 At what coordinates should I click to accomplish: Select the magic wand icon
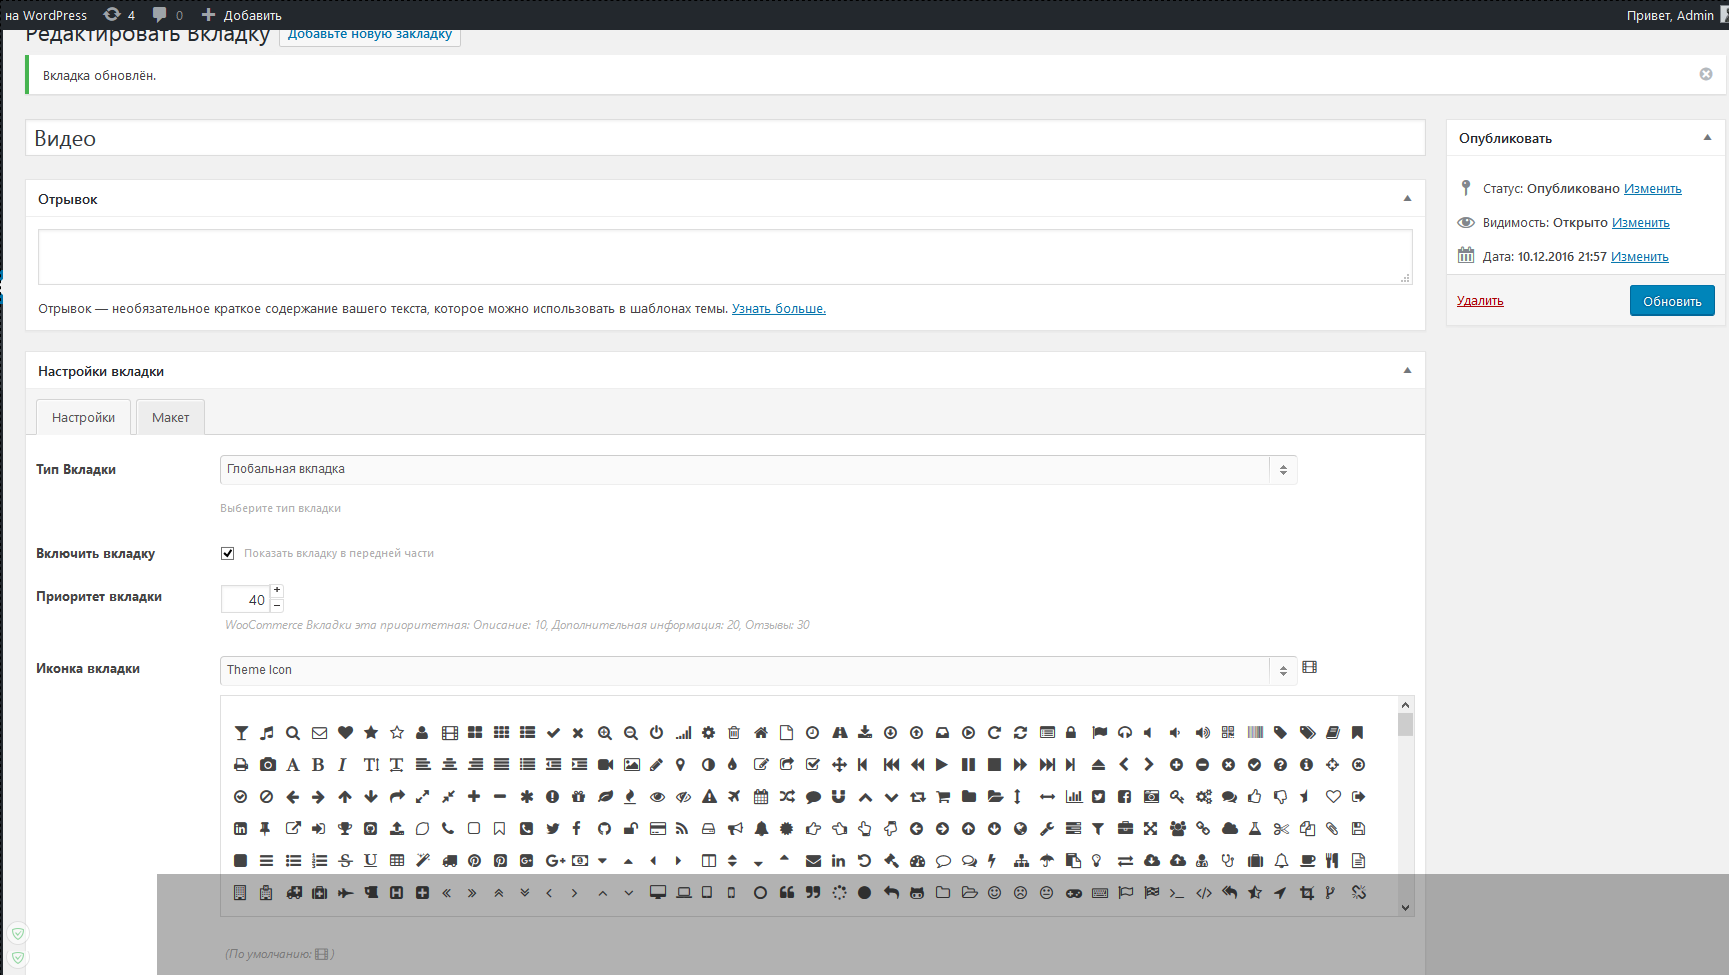click(423, 861)
